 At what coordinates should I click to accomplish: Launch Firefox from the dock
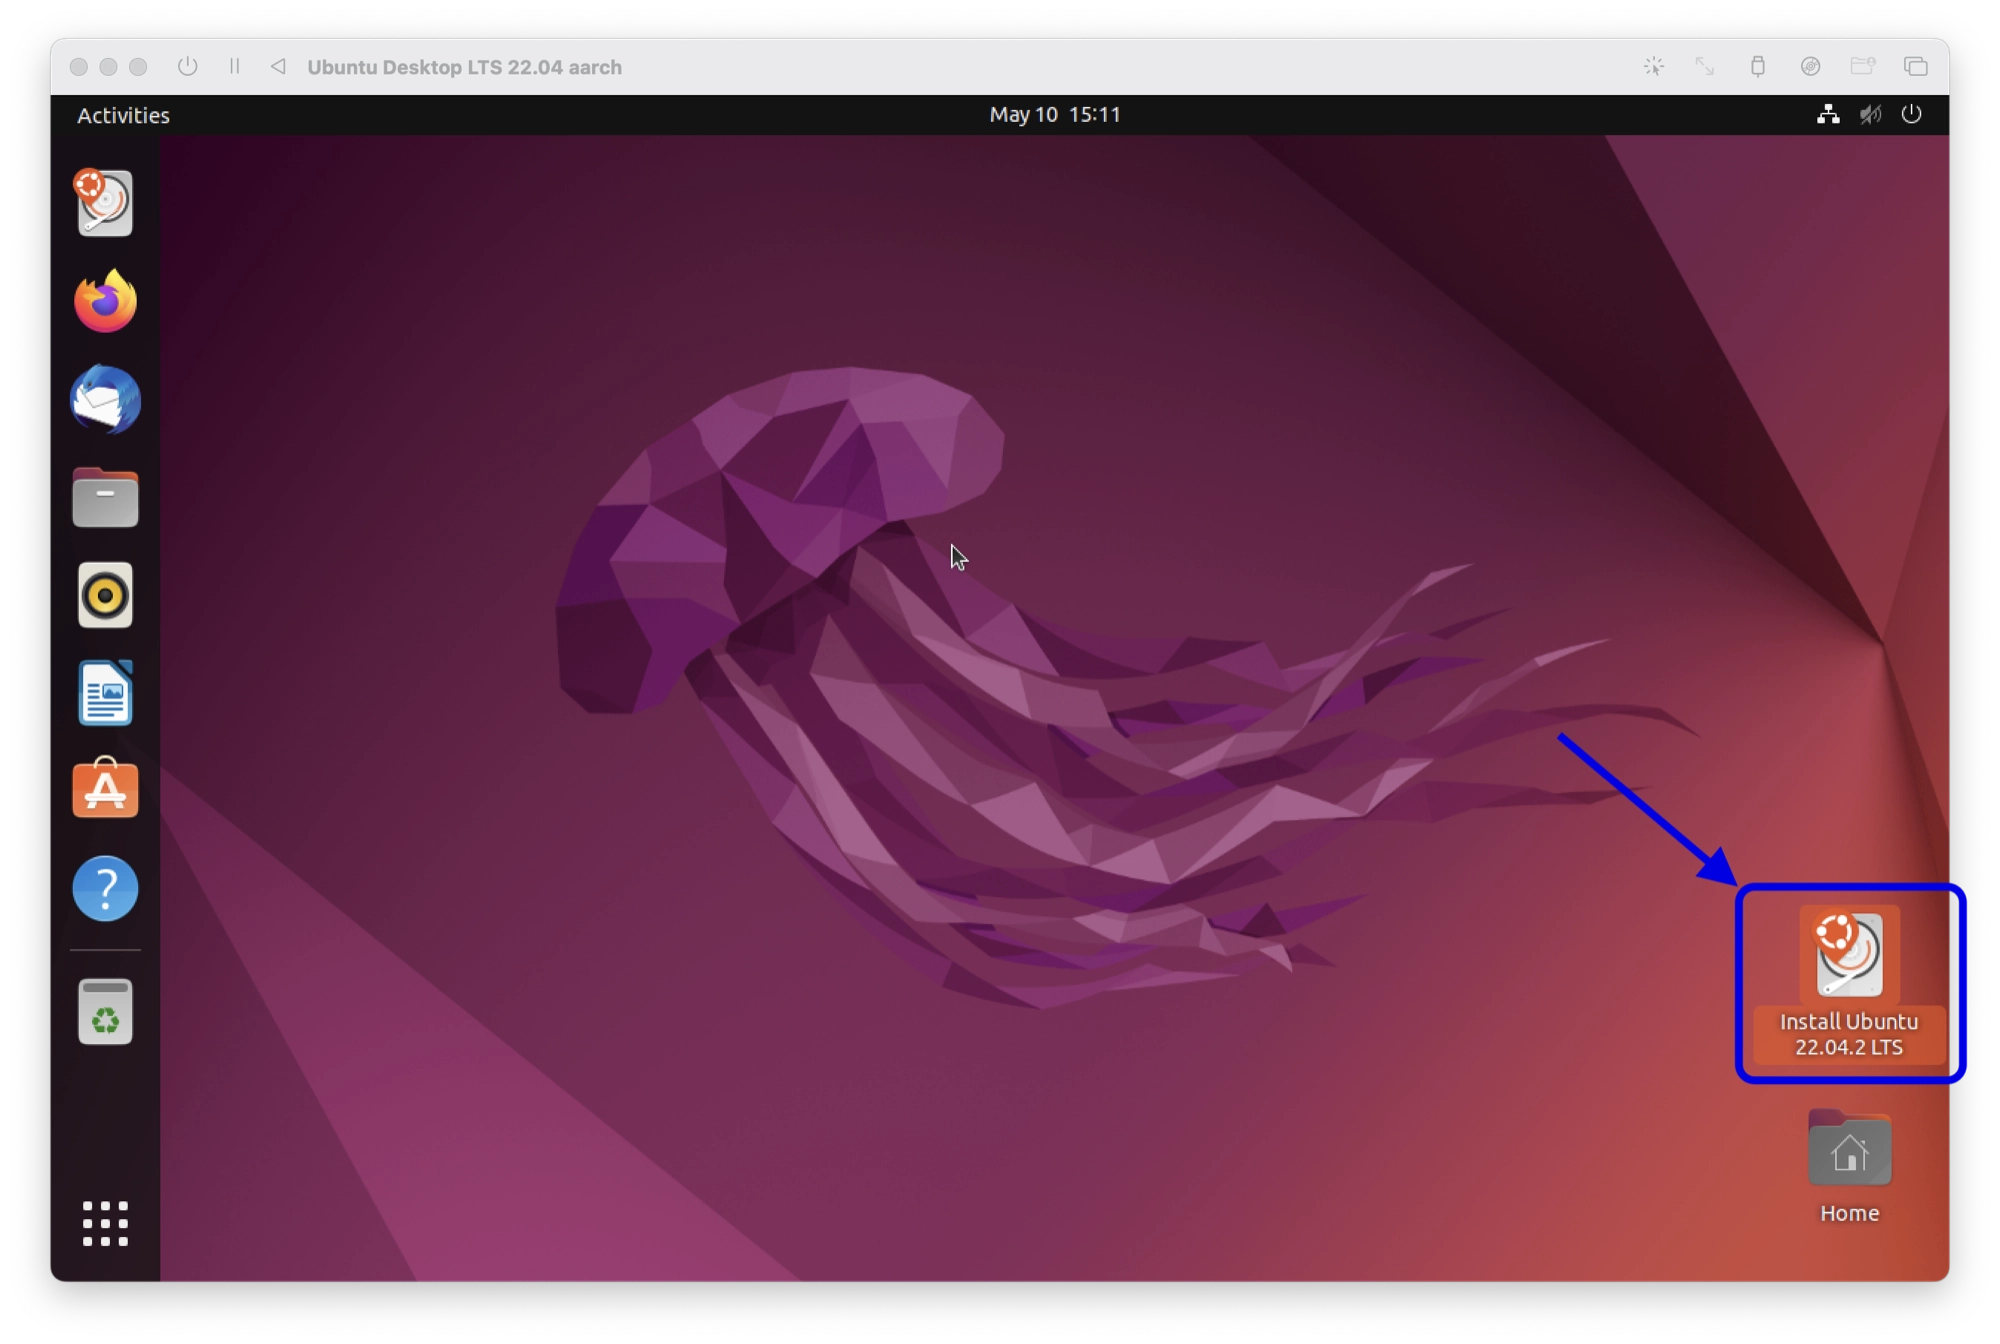[x=105, y=301]
